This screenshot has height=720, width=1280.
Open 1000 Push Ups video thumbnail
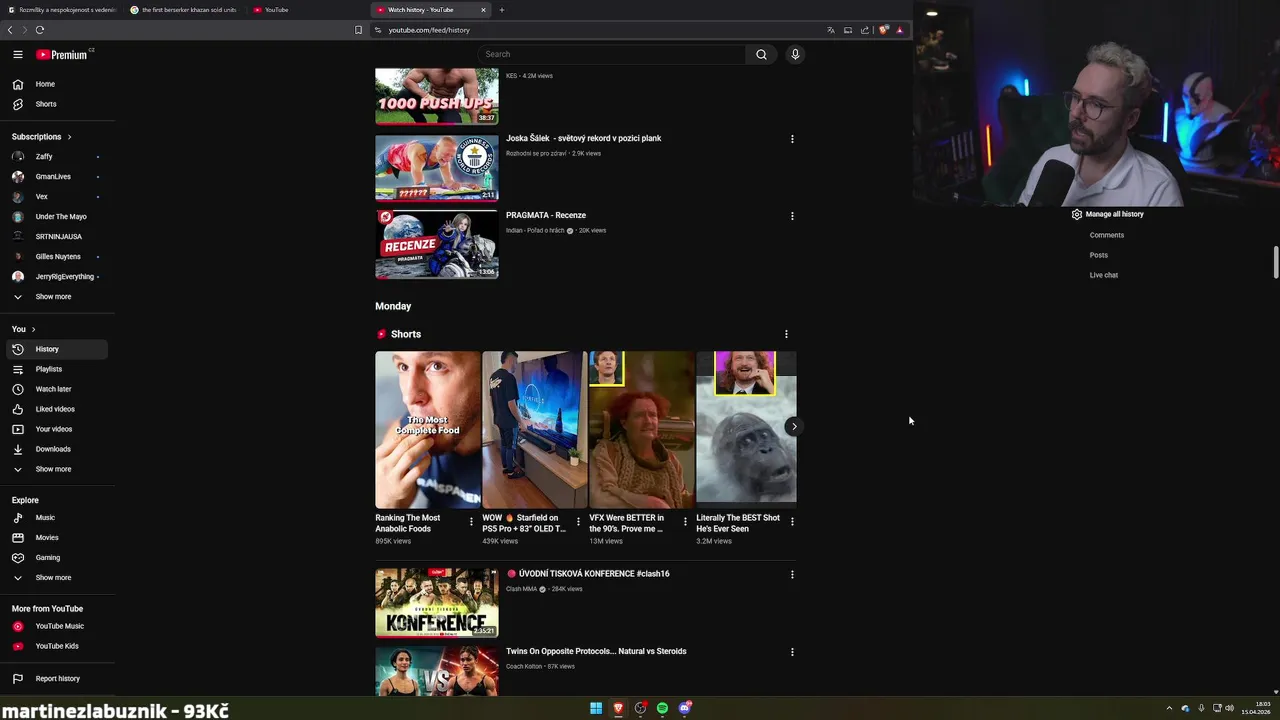pyautogui.click(x=436, y=96)
